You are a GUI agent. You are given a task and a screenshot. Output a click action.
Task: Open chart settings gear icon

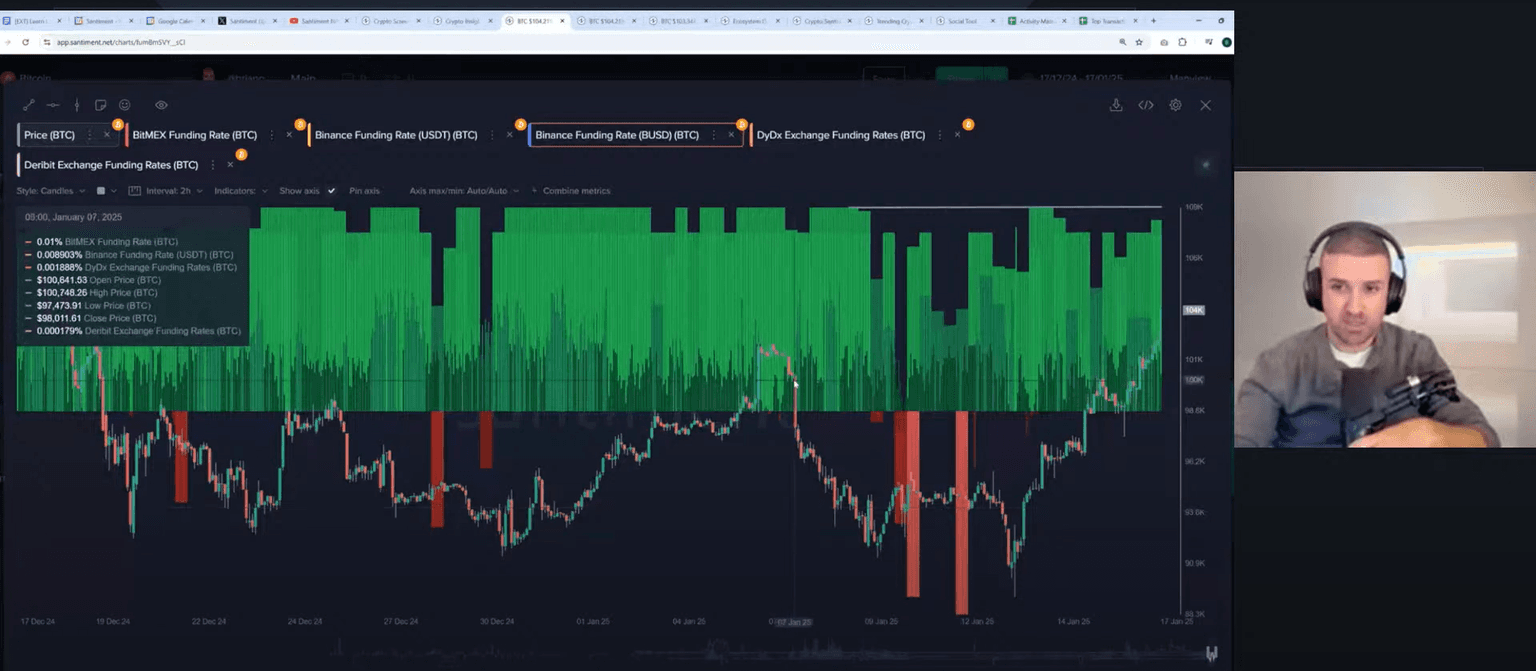click(x=1175, y=105)
